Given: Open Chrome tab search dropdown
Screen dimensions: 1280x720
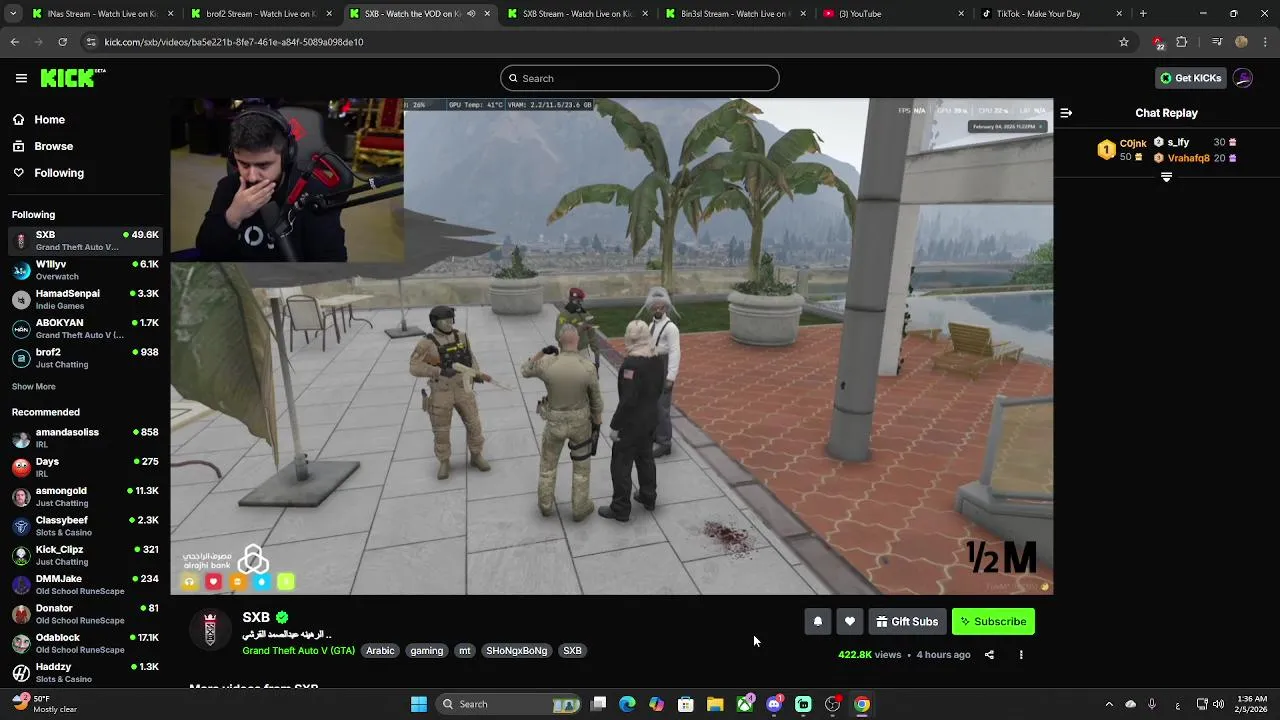Looking at the screenshot, I should 13,14.
